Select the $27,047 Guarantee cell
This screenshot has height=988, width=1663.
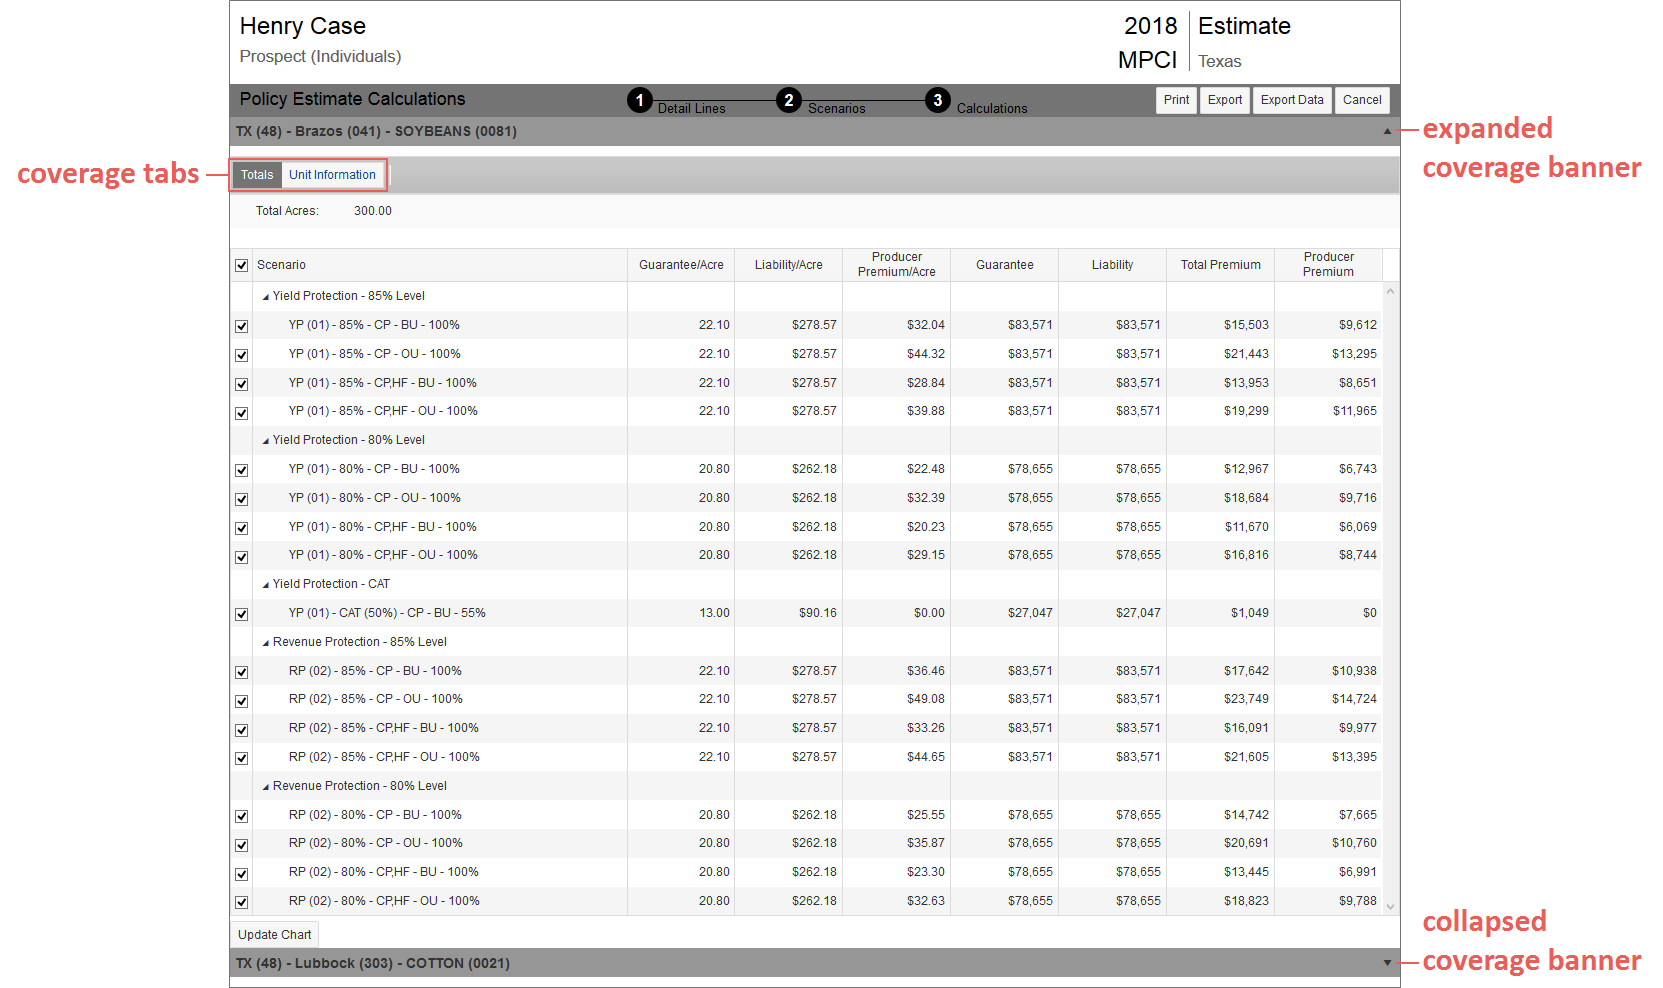[x=1005, y=613]
